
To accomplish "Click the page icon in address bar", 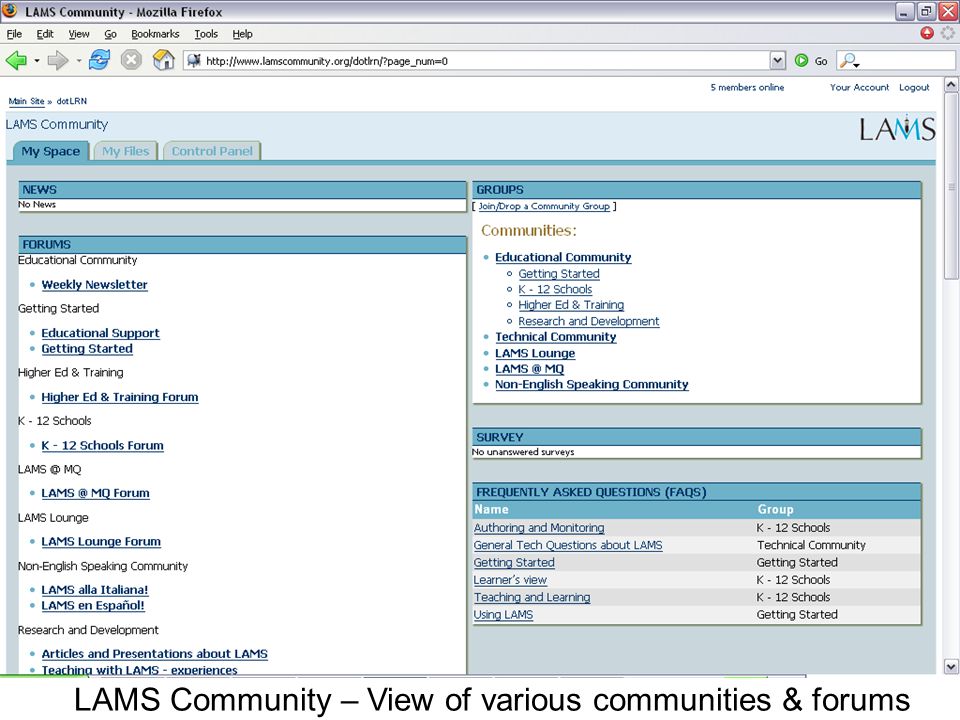I will pyautogui.click(x=194, y=61).
